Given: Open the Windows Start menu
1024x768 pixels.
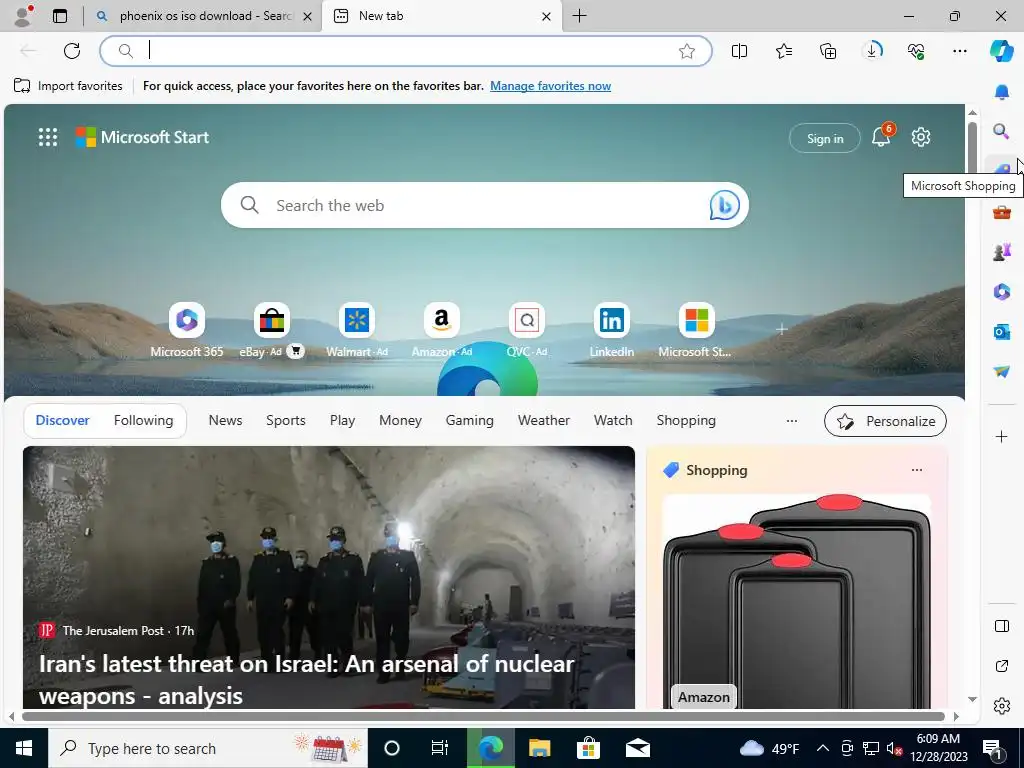Looking at the screenshot, I should click(x=24, y=748).
